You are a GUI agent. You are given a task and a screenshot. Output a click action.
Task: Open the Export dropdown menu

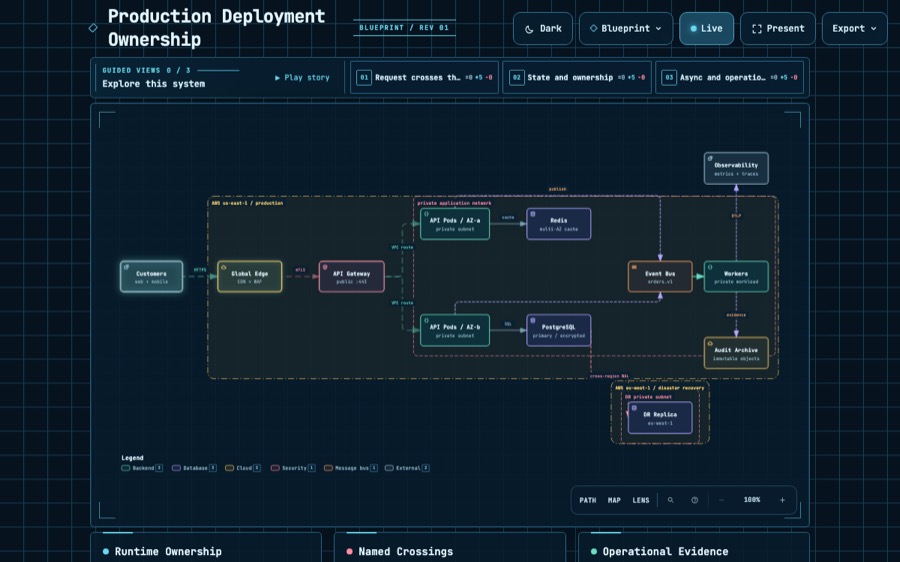[854, 29]
